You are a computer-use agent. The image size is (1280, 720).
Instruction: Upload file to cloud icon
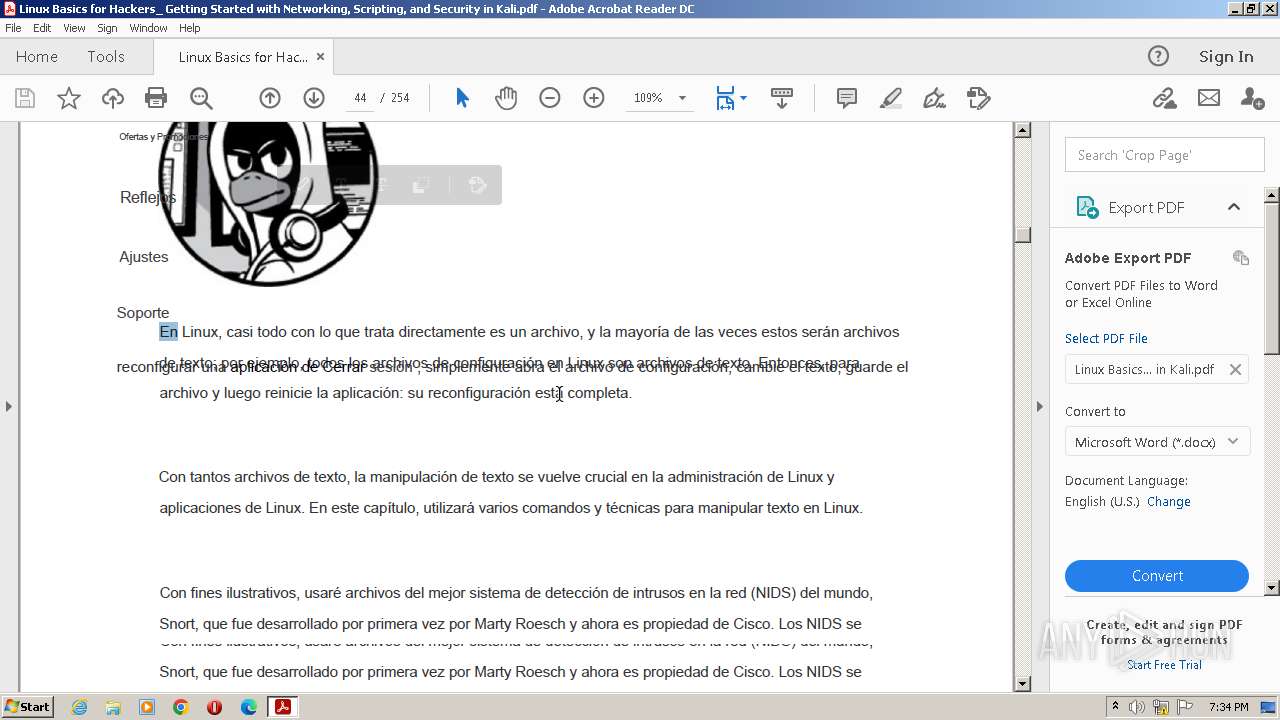pos(113,98)
